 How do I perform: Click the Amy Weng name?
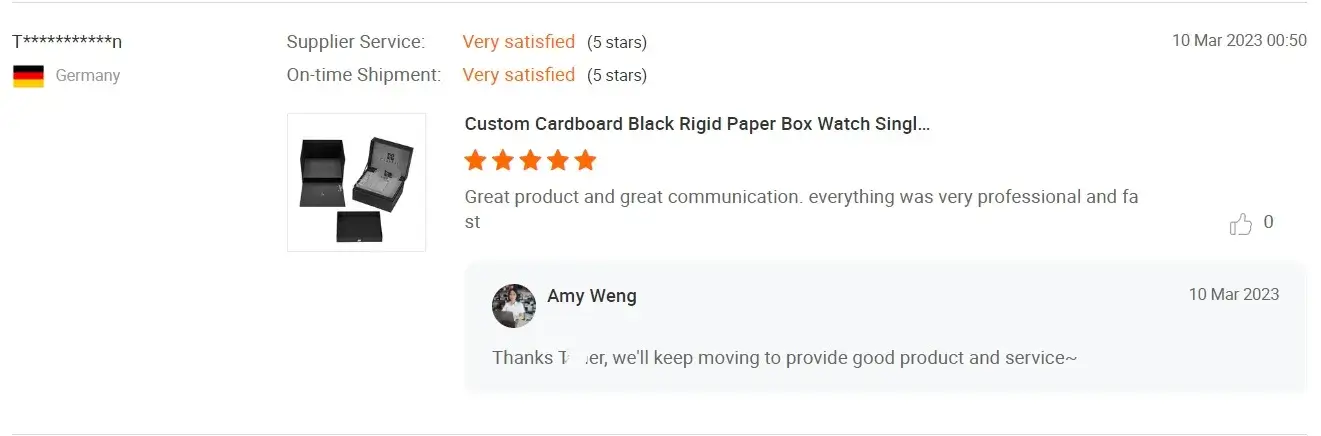click(592, 296)
